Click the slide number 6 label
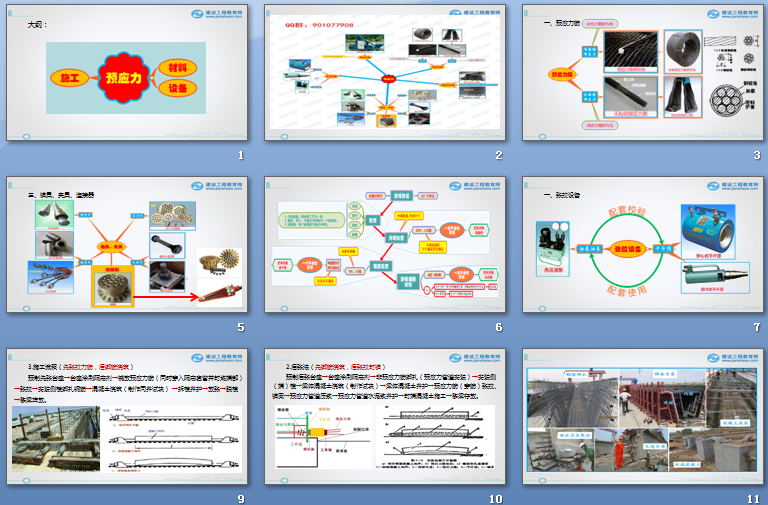This screenshot has height=505, width=768. 498,327
